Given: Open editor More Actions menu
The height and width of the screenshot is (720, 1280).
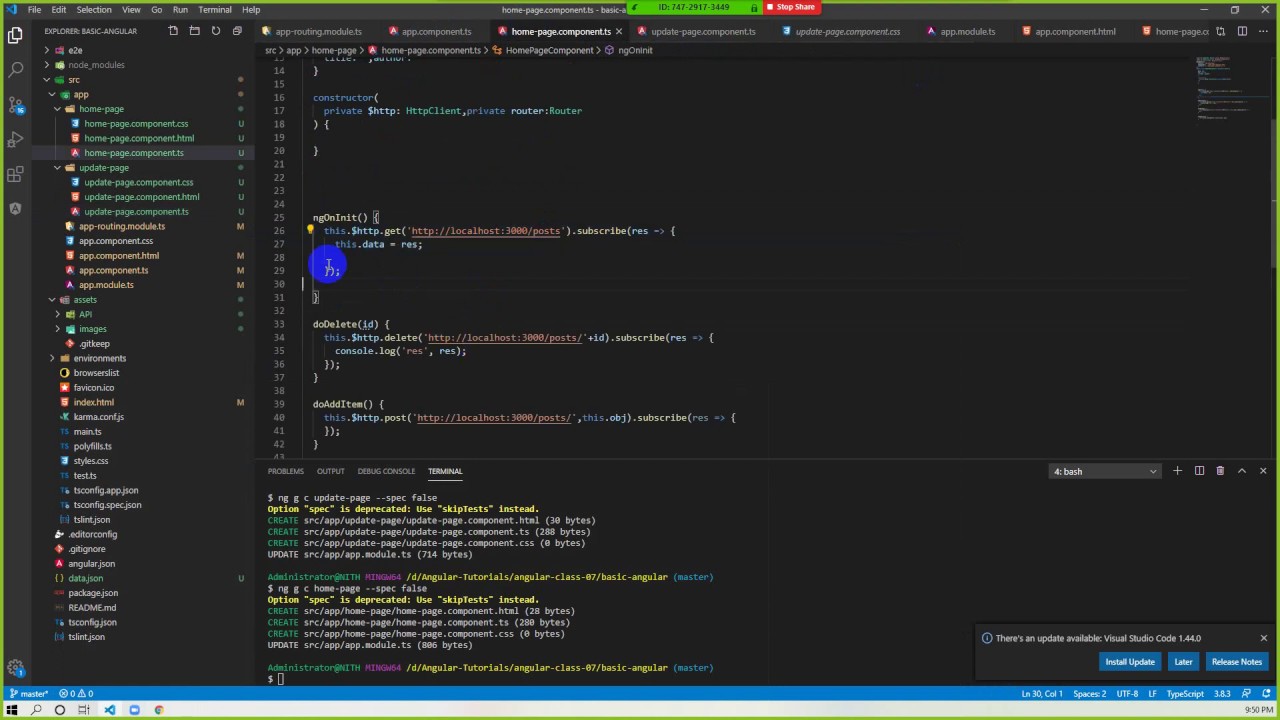Looking at the screenshot, I should click(x=1263, y=31).
